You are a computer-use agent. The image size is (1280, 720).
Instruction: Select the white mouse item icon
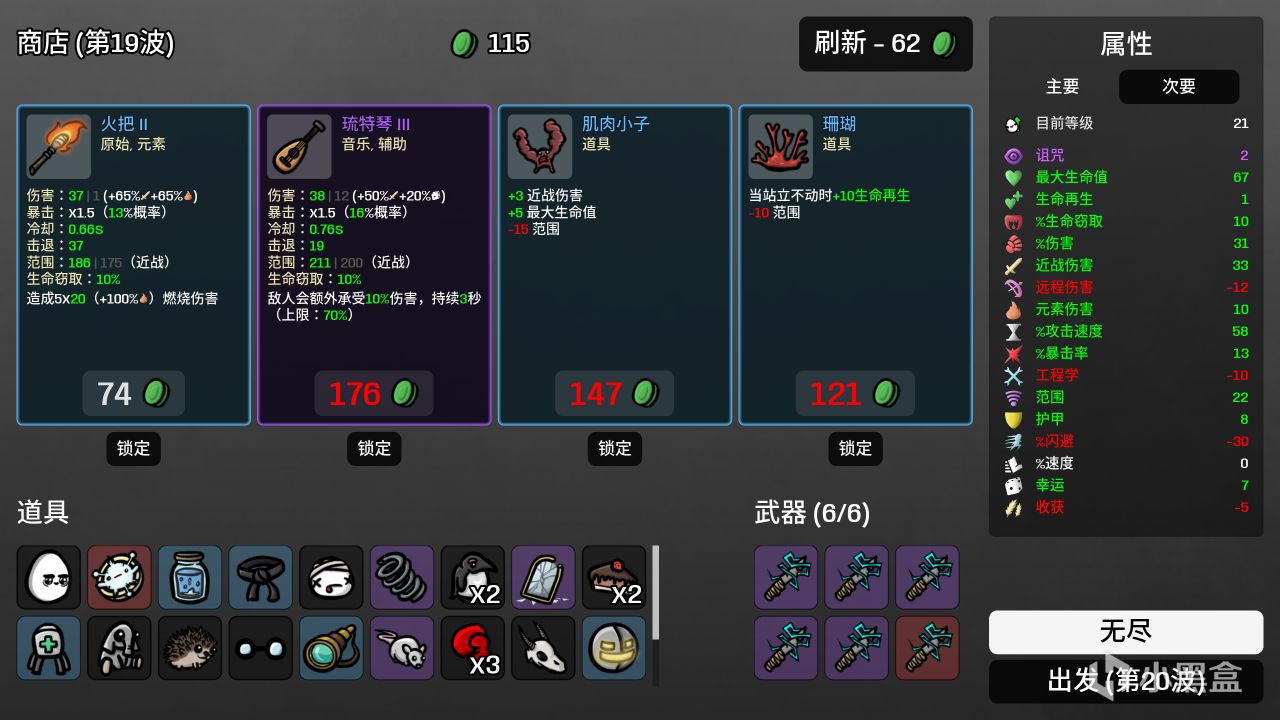[402, 648]
